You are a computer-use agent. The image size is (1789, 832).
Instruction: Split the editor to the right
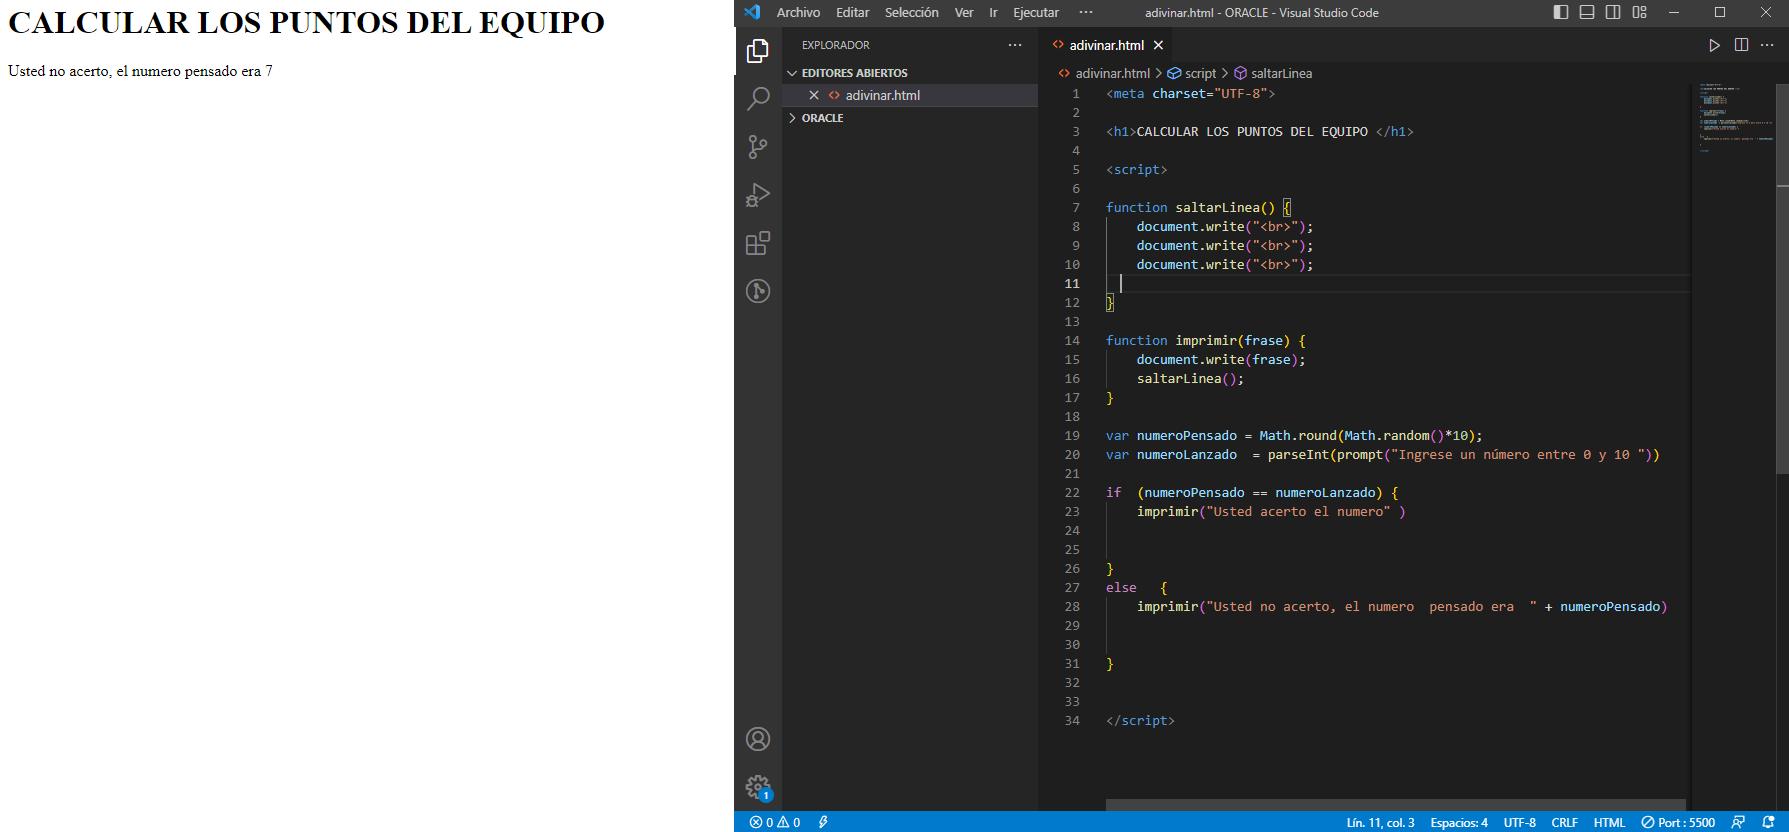click(x=1741, y=45)
